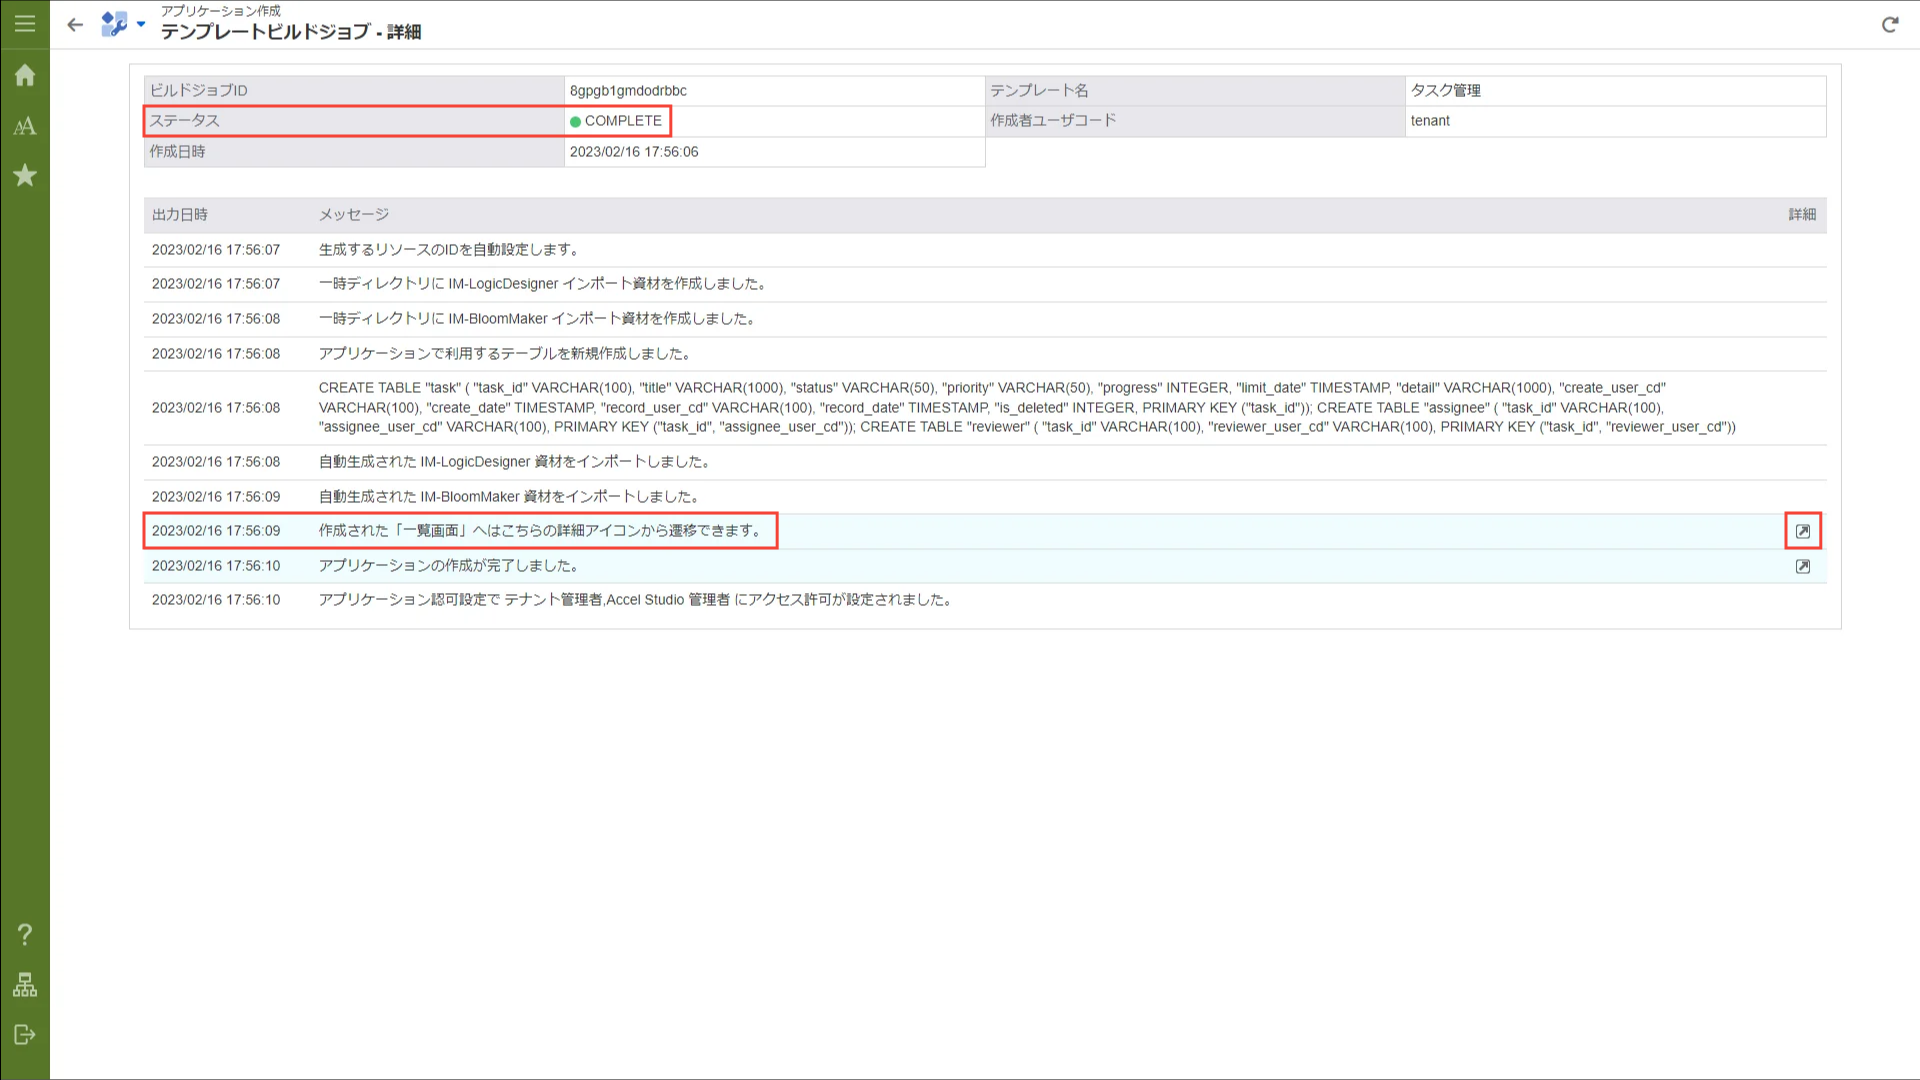Open detail link for list screen row
The height and width of the screenshot is (1080, 1920).
1802,531
